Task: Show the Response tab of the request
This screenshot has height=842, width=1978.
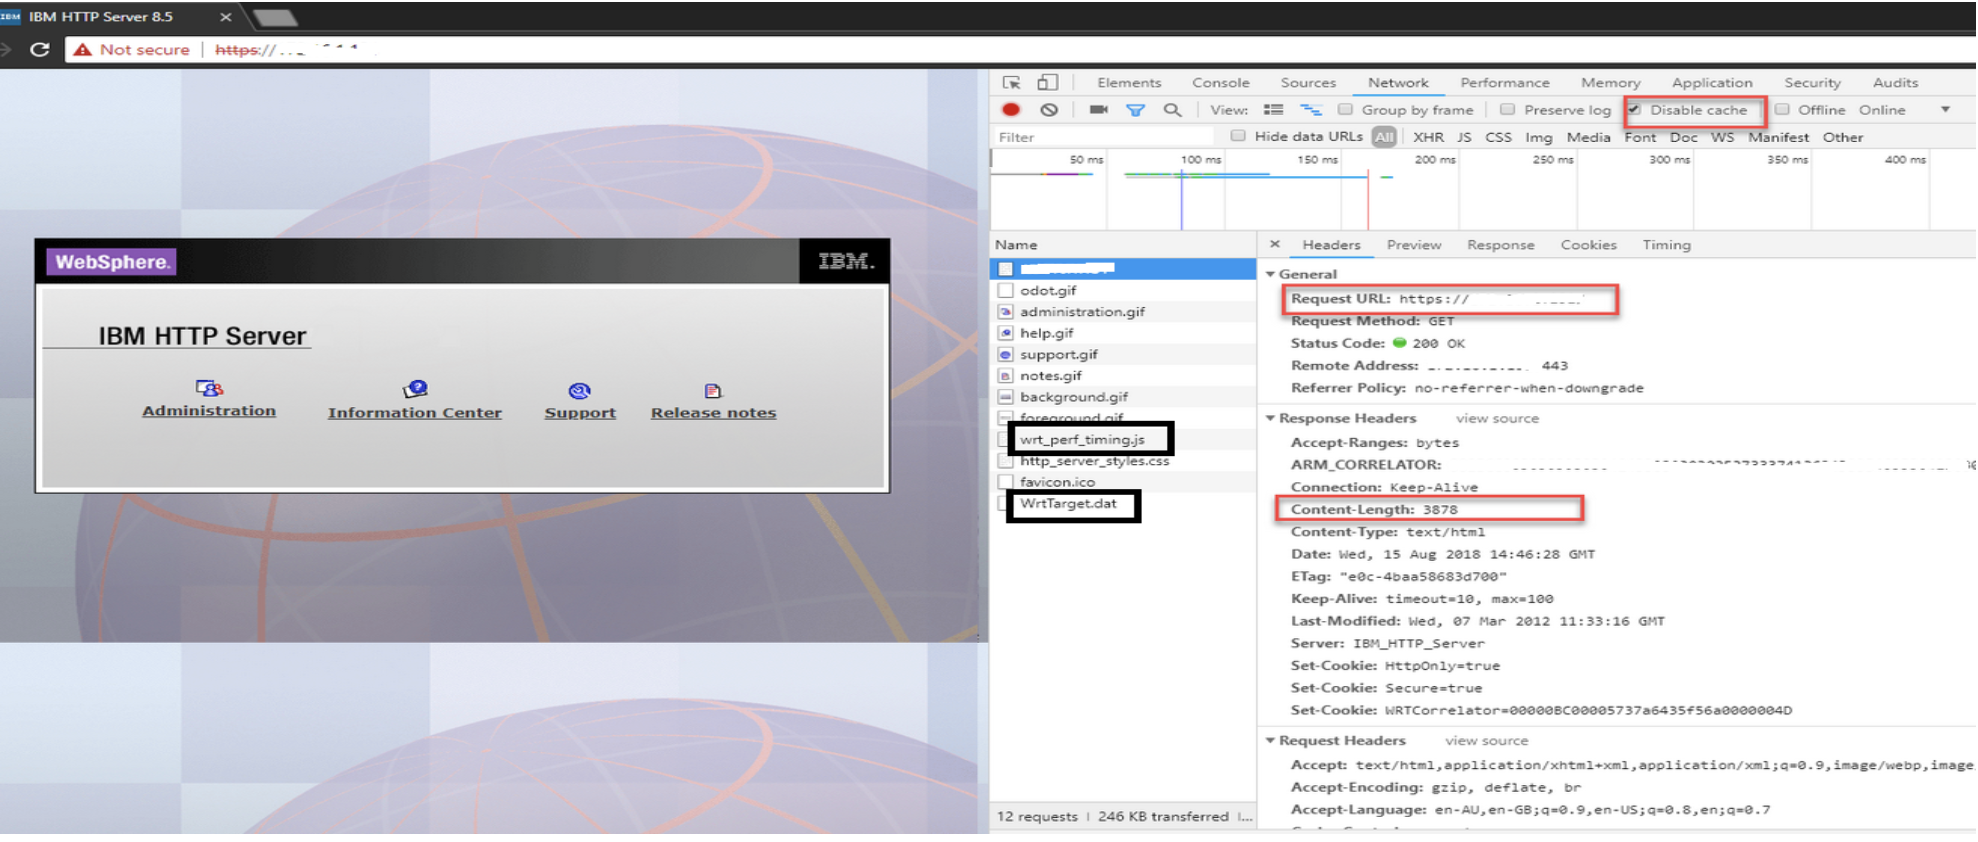Action: click(1500, 244)
